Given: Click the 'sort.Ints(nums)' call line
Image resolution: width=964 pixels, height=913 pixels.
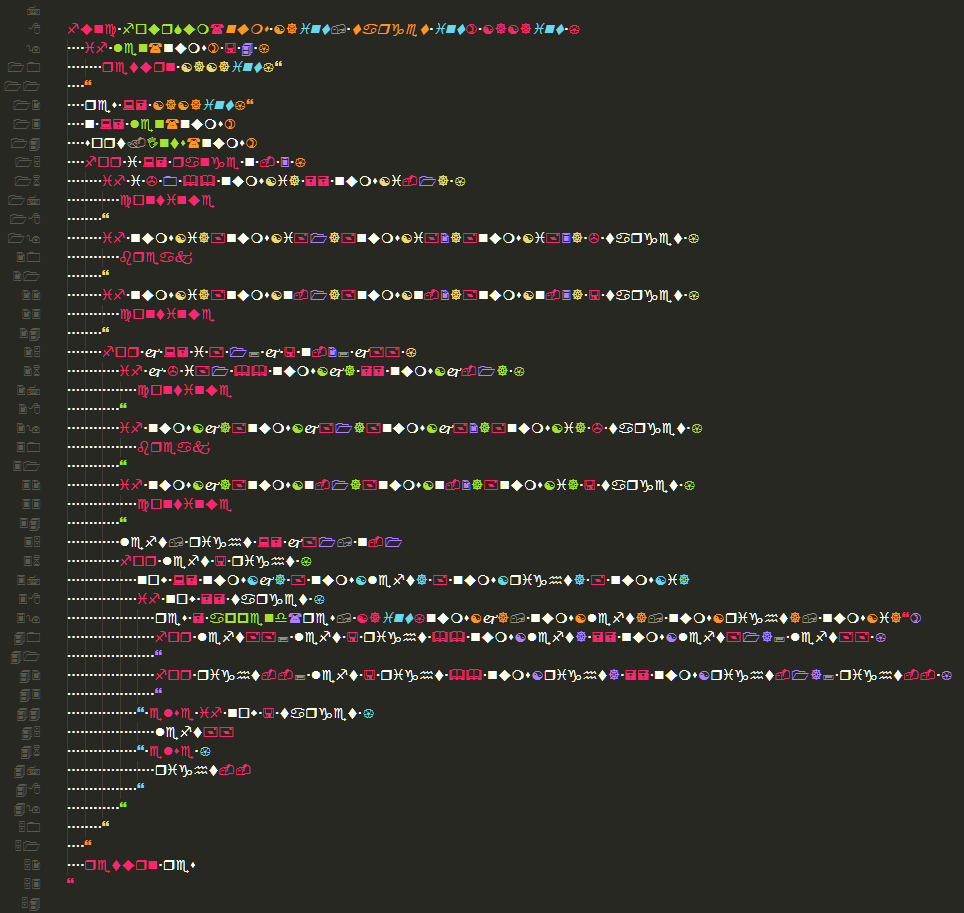Looking at the screenshot, I should tap(171, 143).
